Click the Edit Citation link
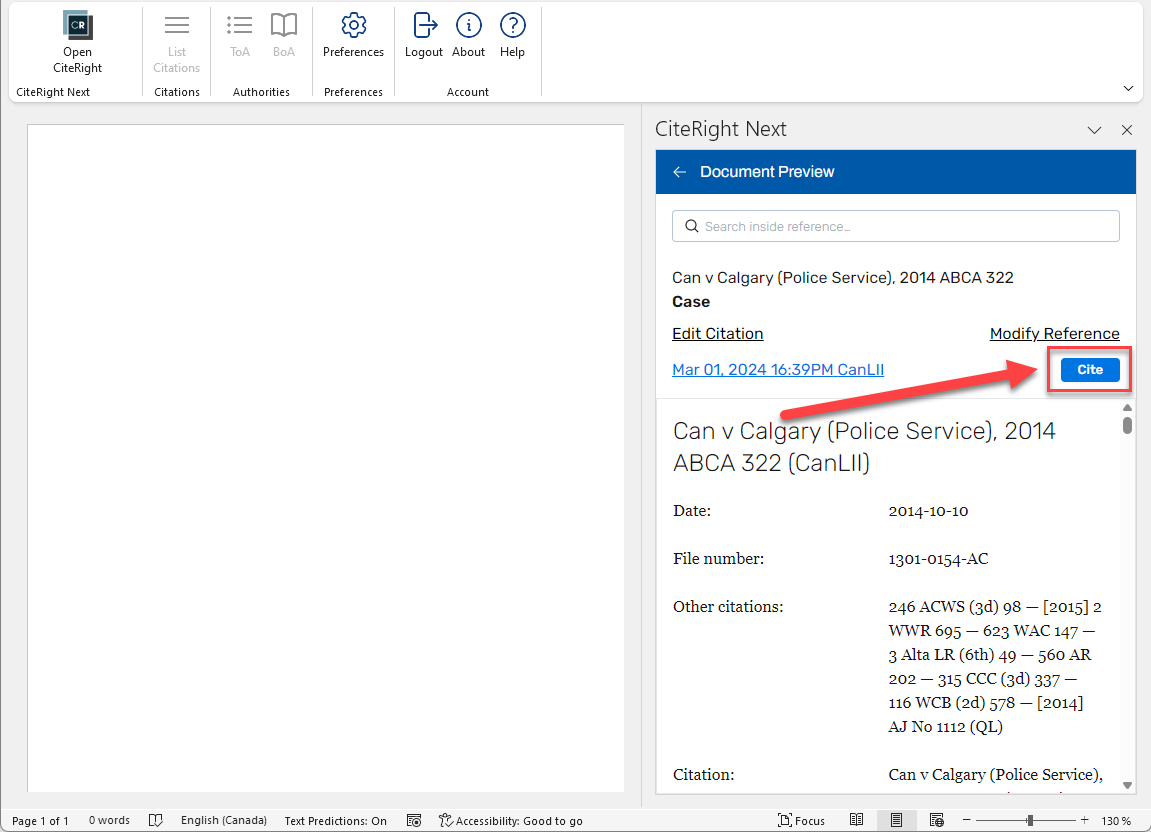Viewport: 1151px width, 832px height. point(718,333)
